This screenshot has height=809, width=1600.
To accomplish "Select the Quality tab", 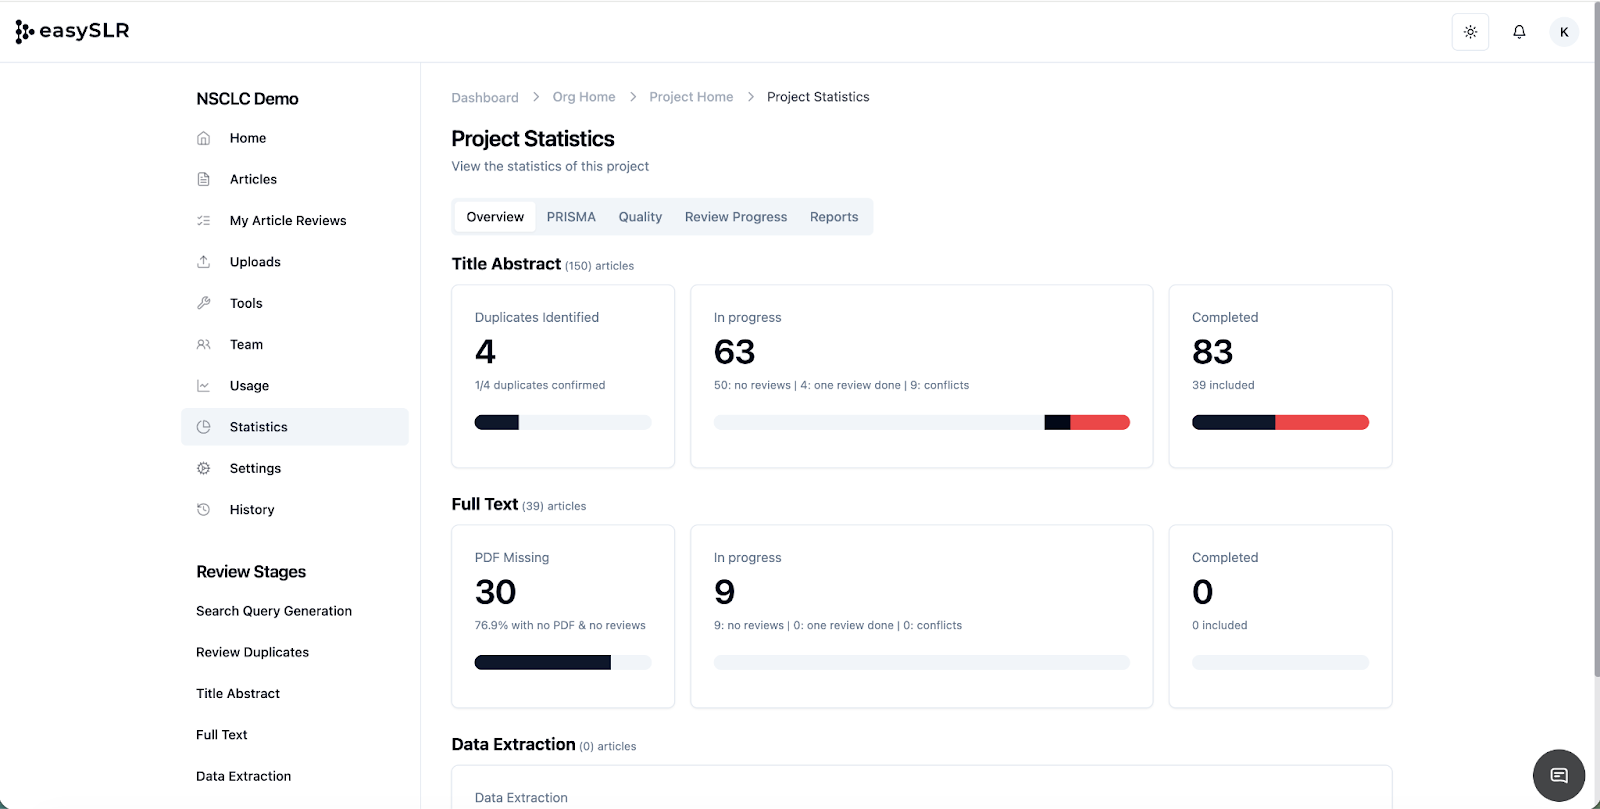I will coord(640,217).
